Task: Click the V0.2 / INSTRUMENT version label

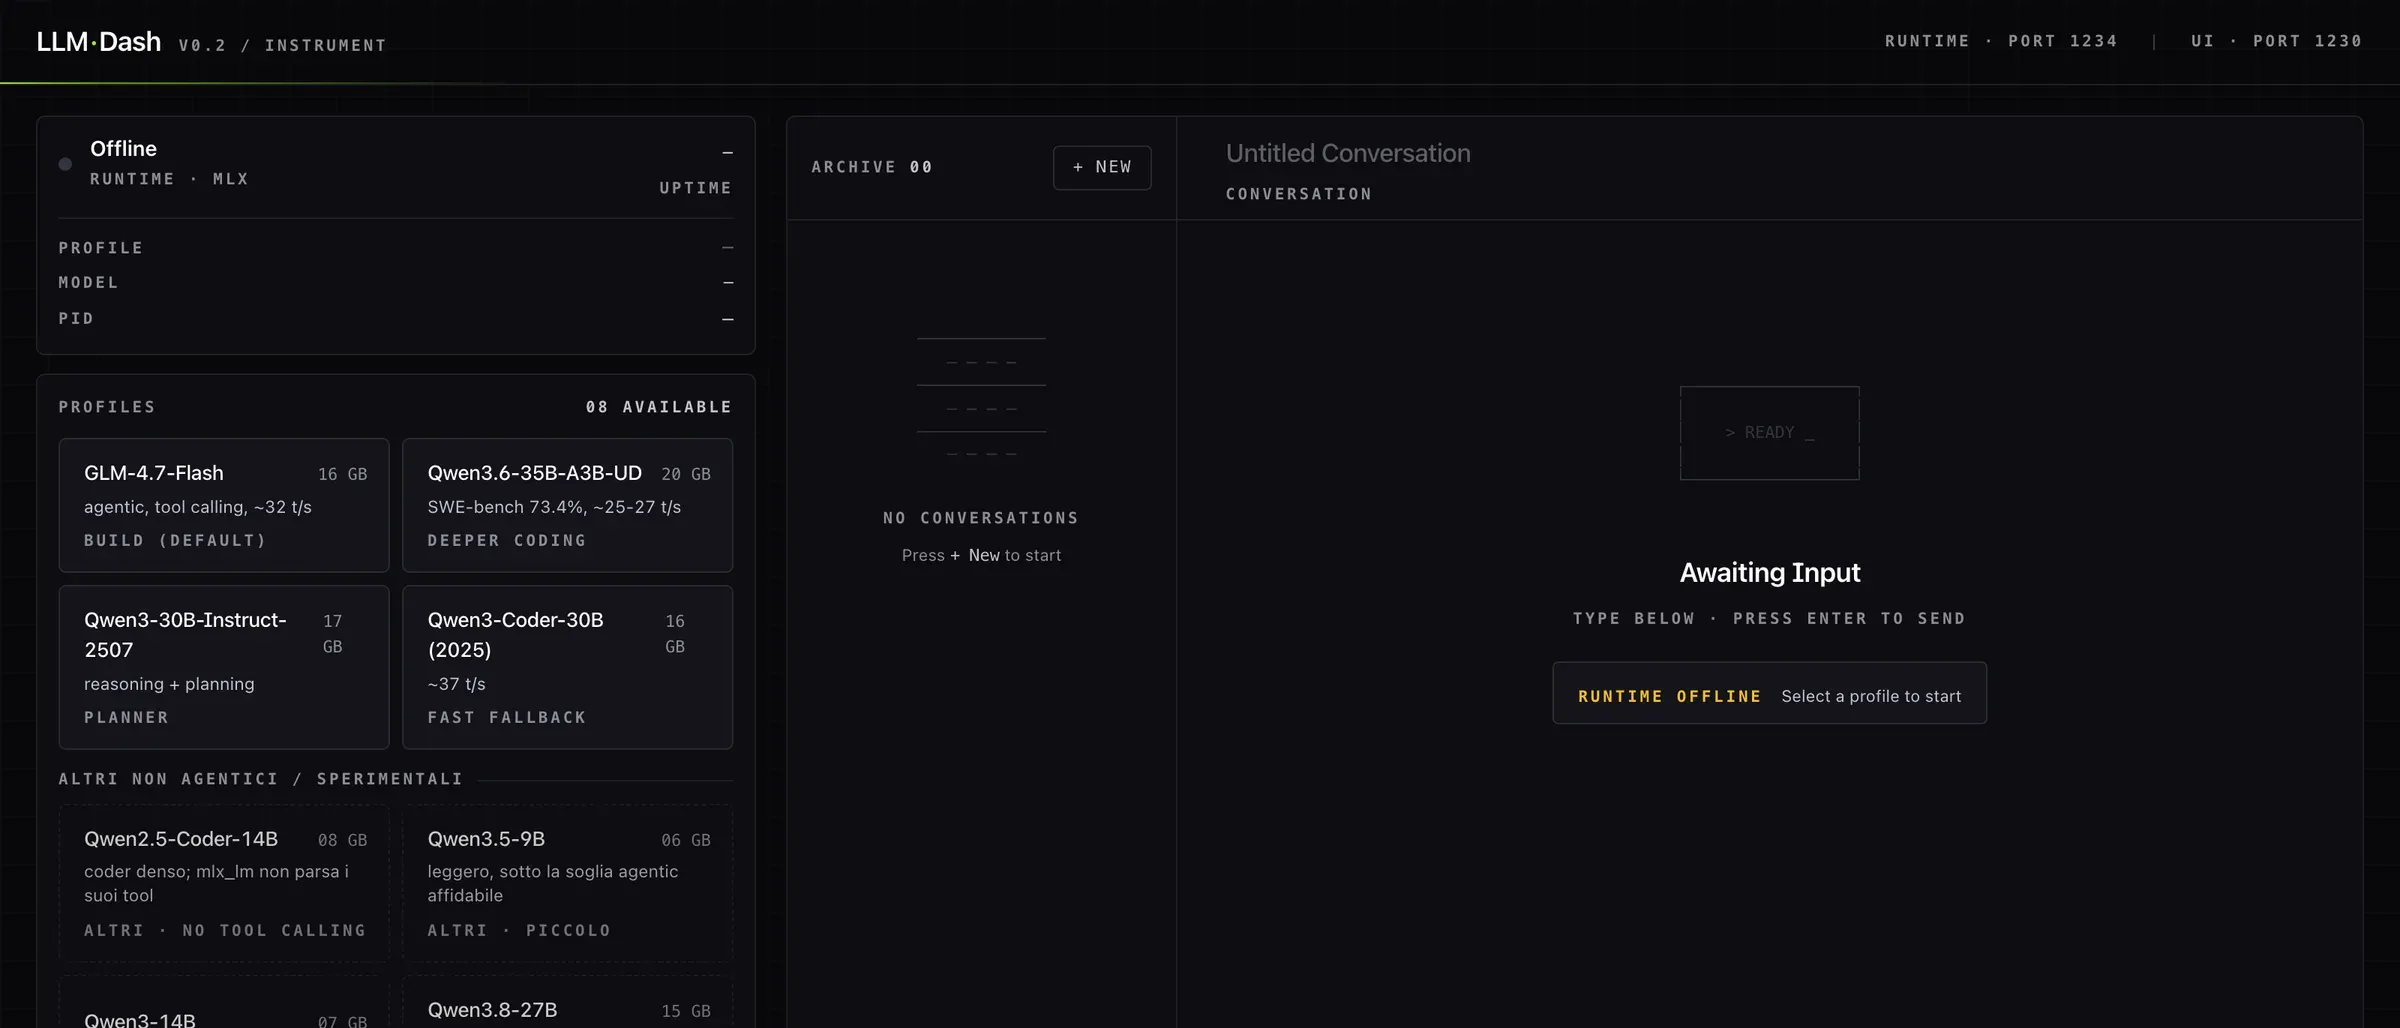Action: (x=282, y=45)
